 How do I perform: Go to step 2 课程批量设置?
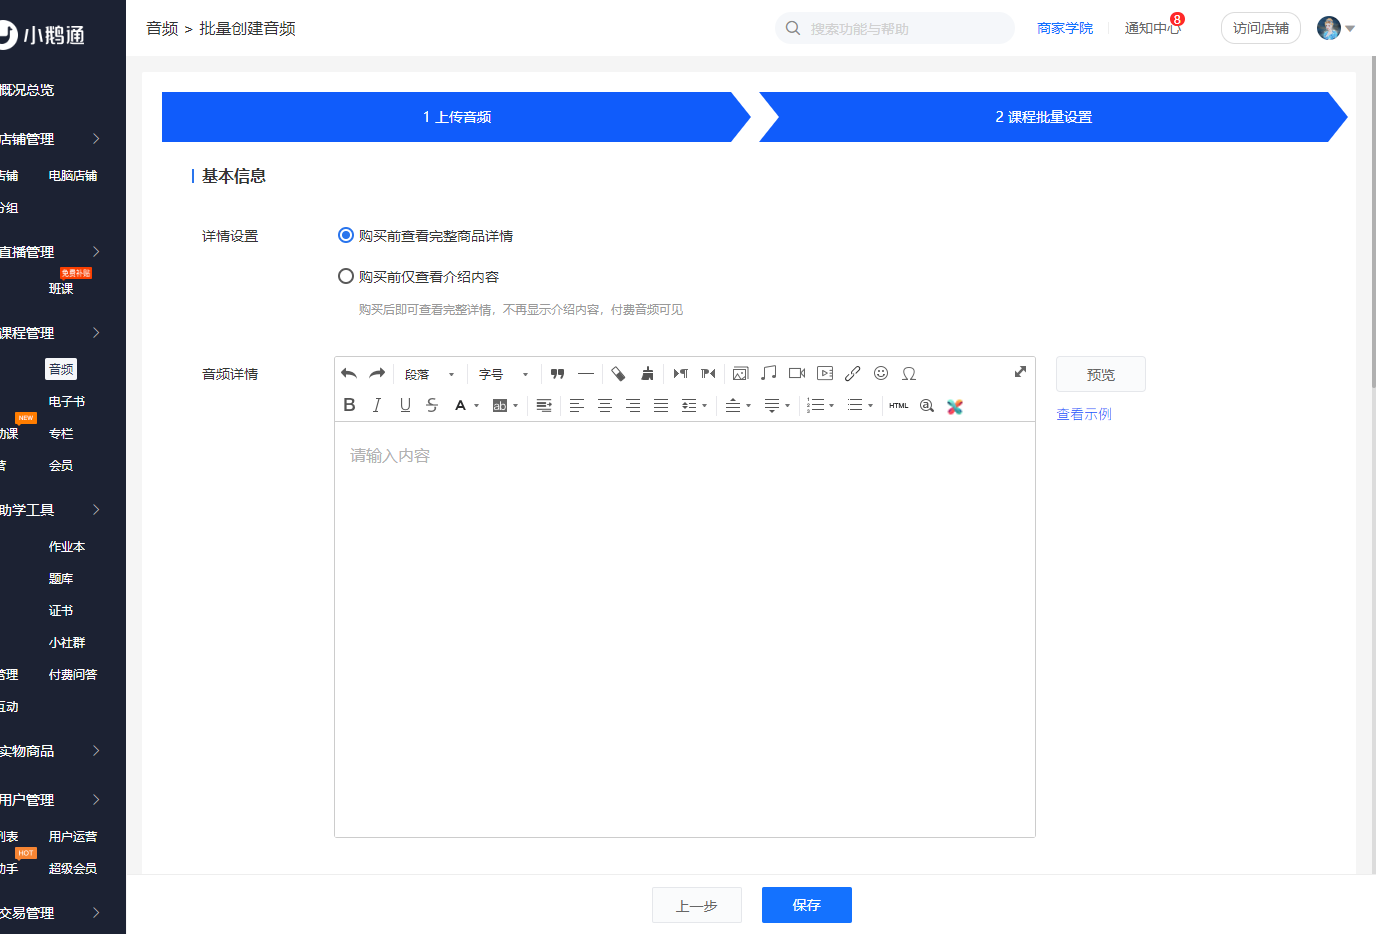[x=1044, y=117]
